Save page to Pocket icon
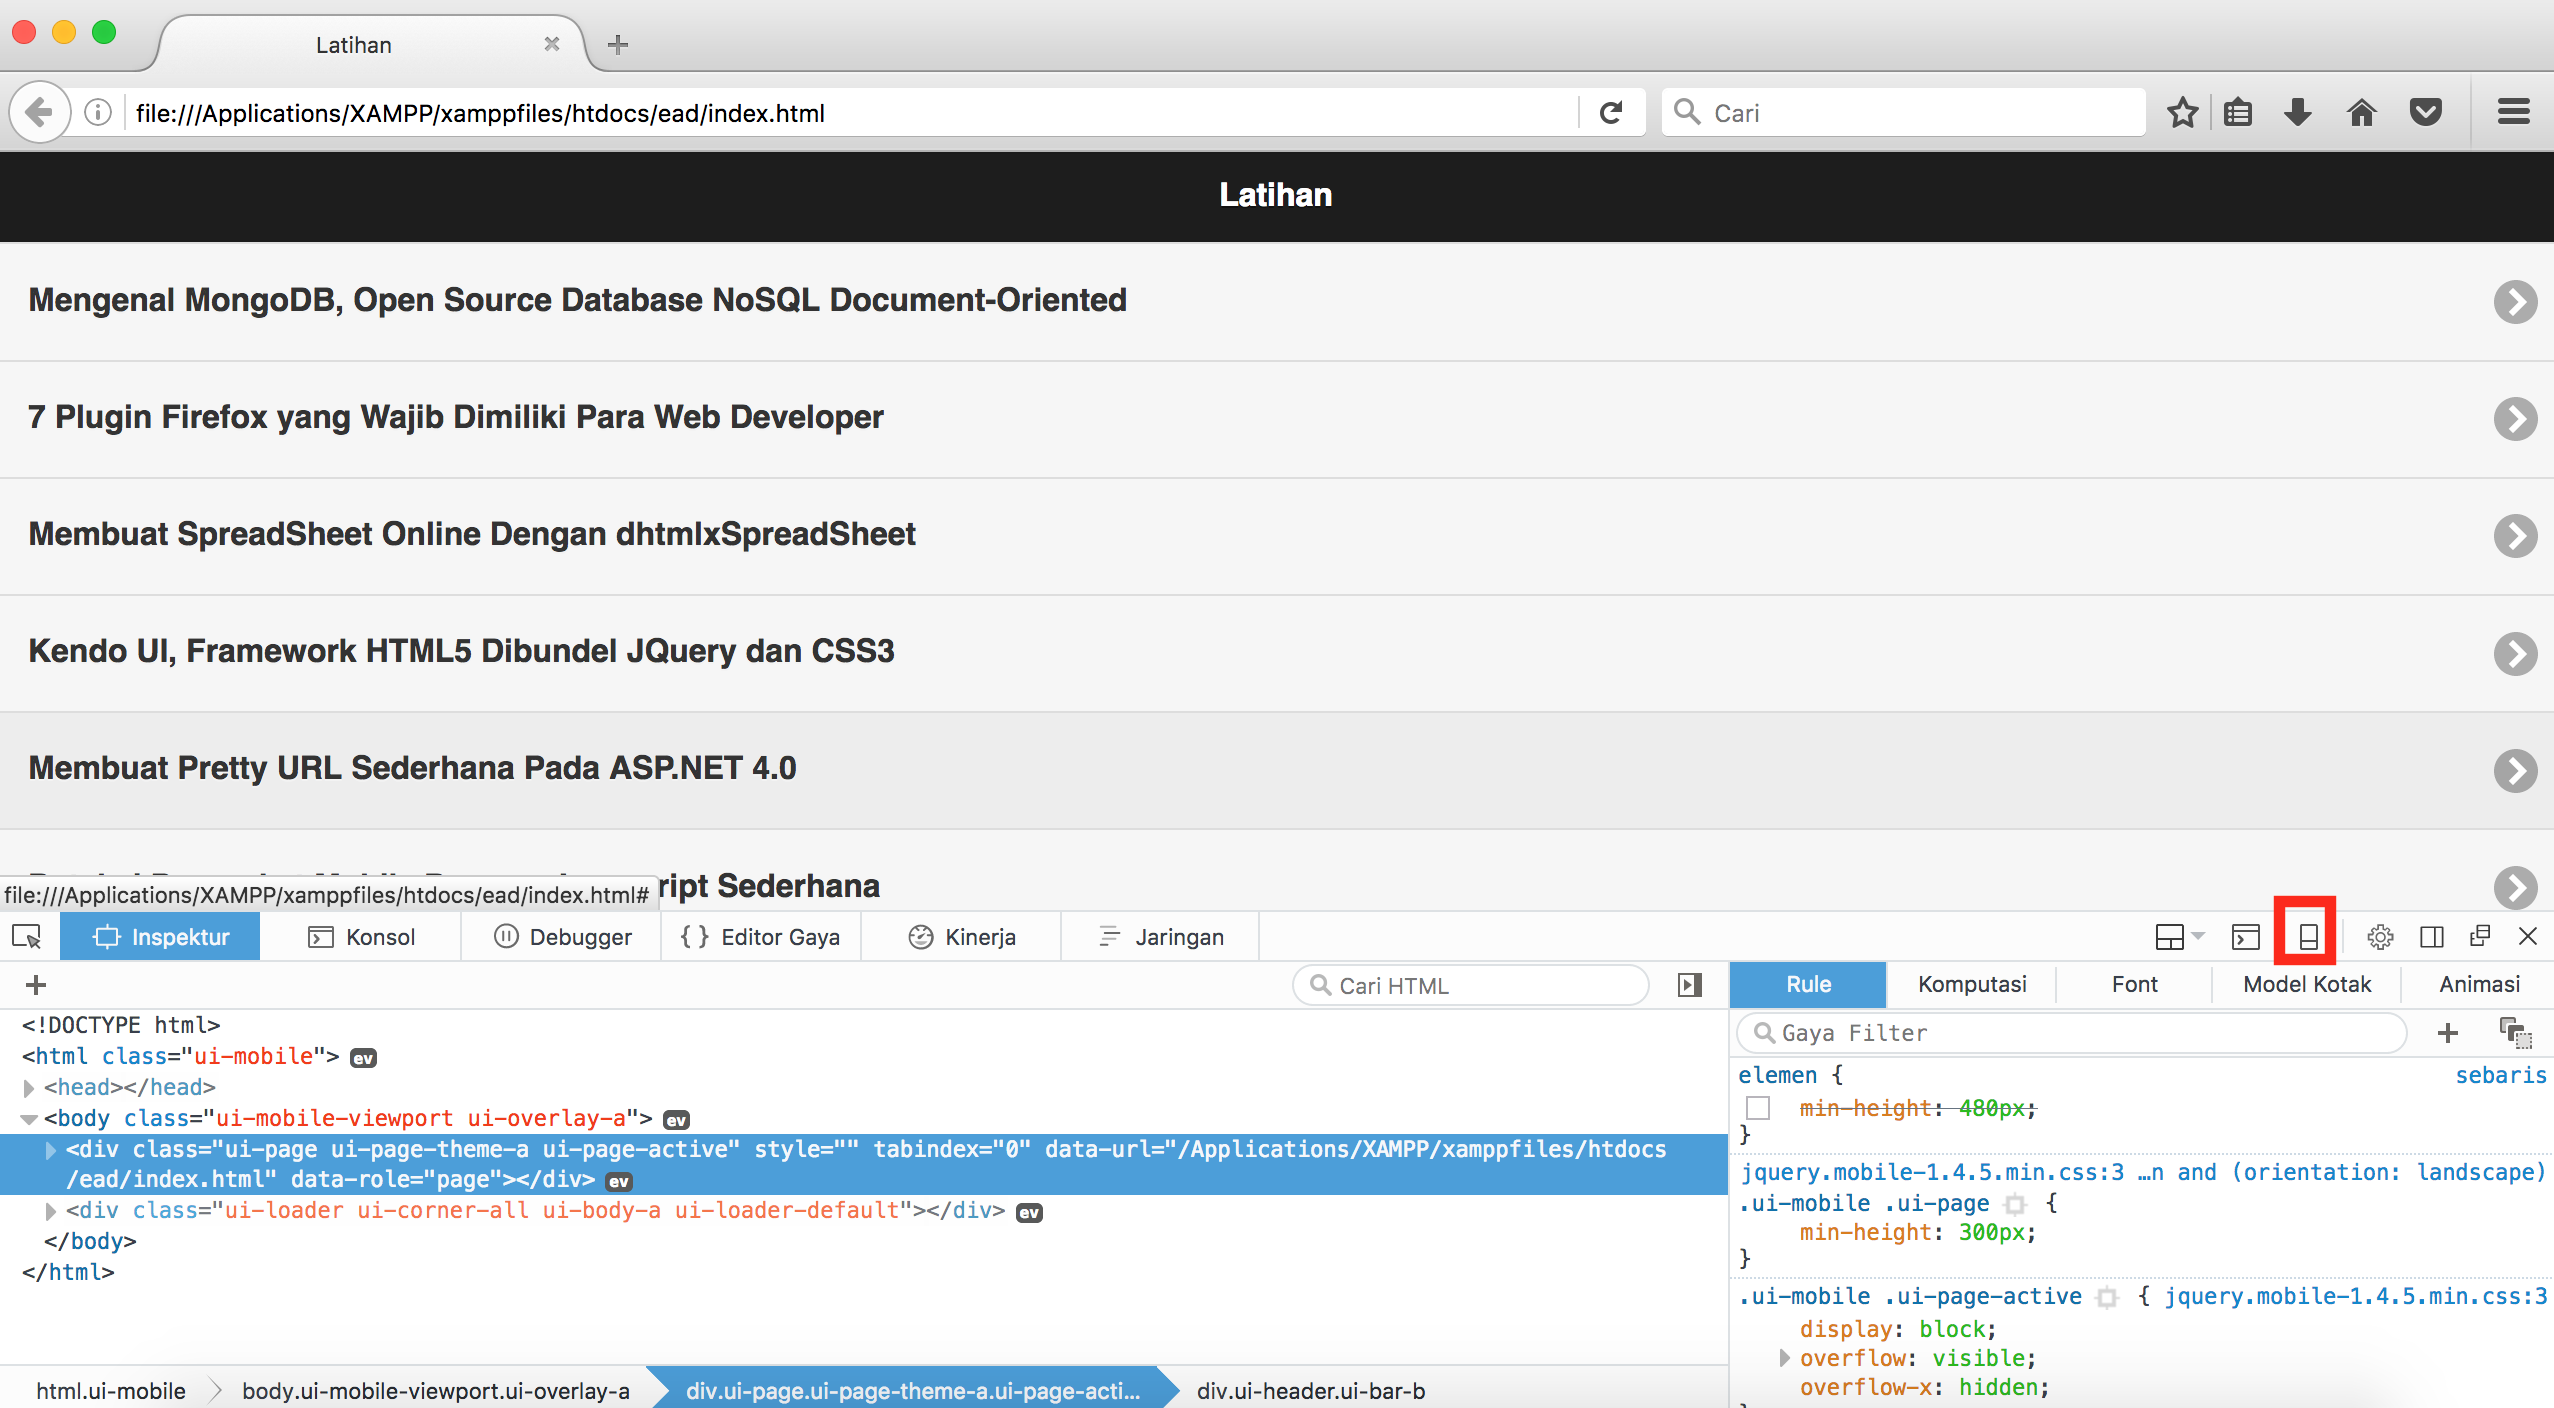The width and height of the screenshot is (2554, 1408). 2426,112
